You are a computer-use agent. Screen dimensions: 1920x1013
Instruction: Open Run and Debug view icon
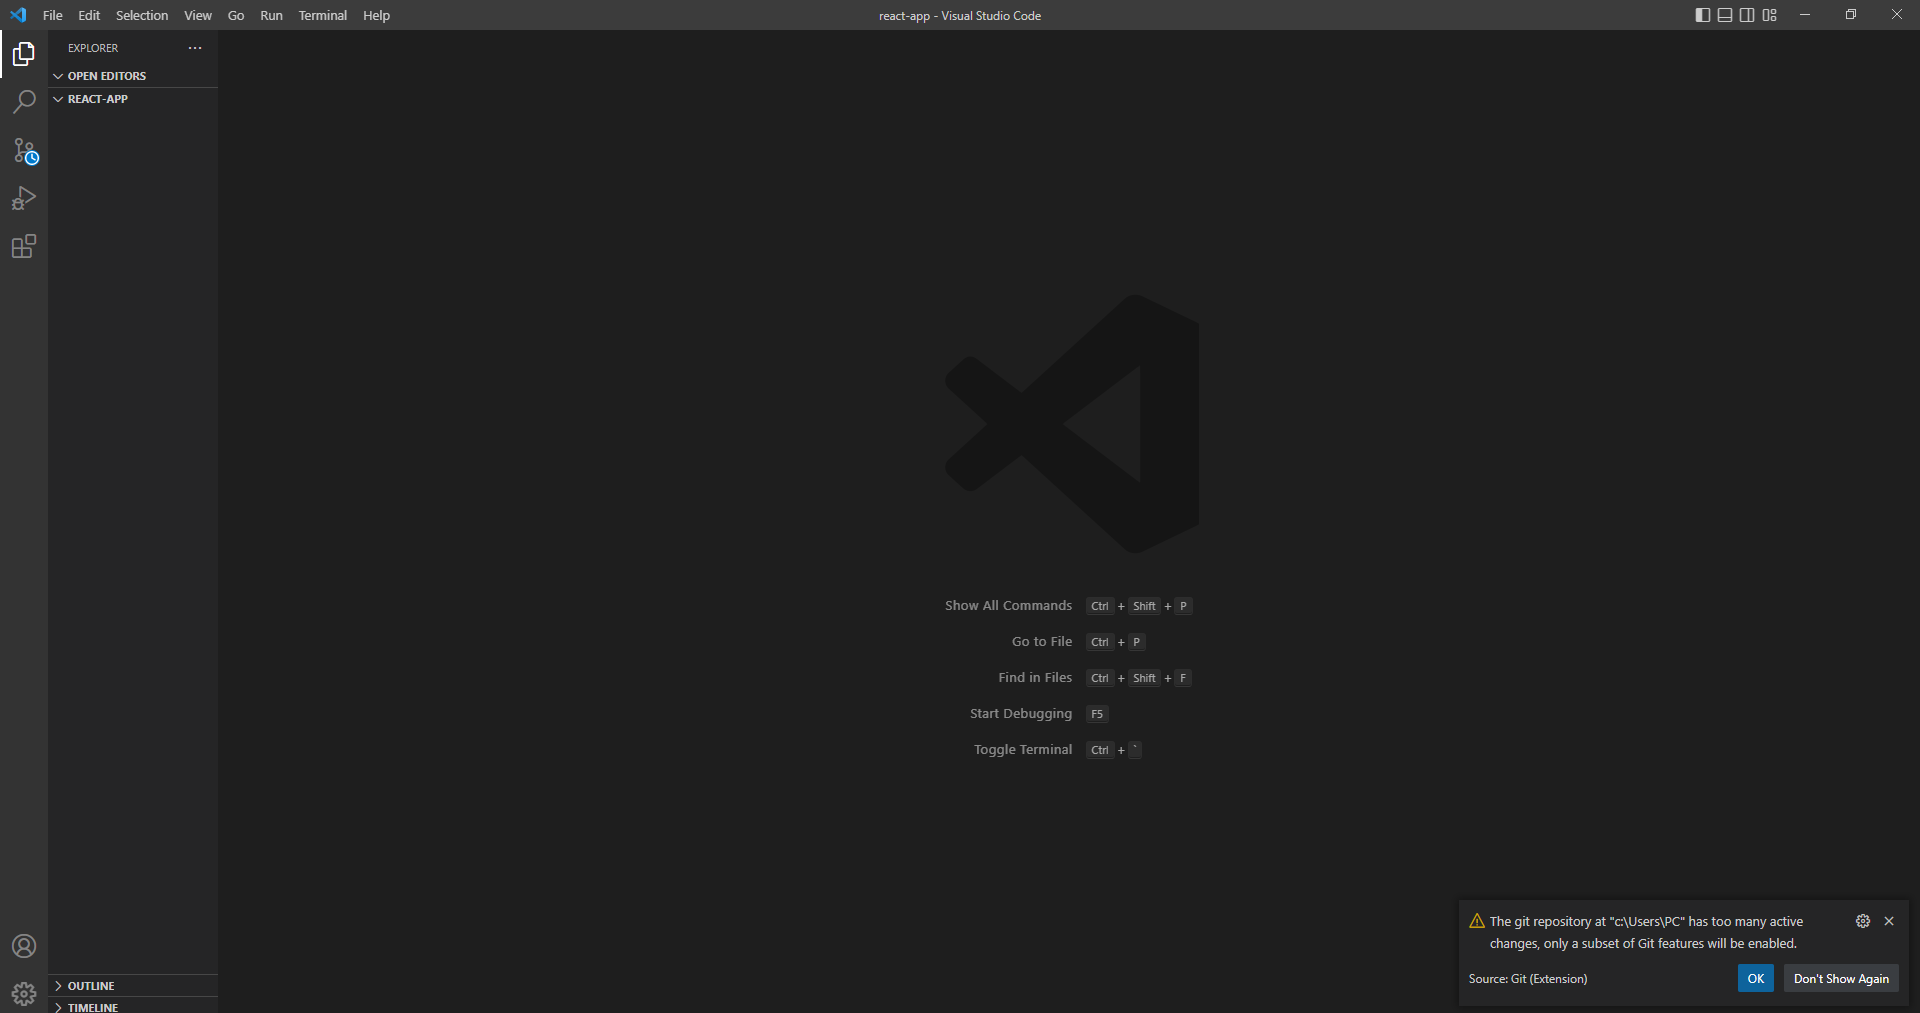coord(24,198)
